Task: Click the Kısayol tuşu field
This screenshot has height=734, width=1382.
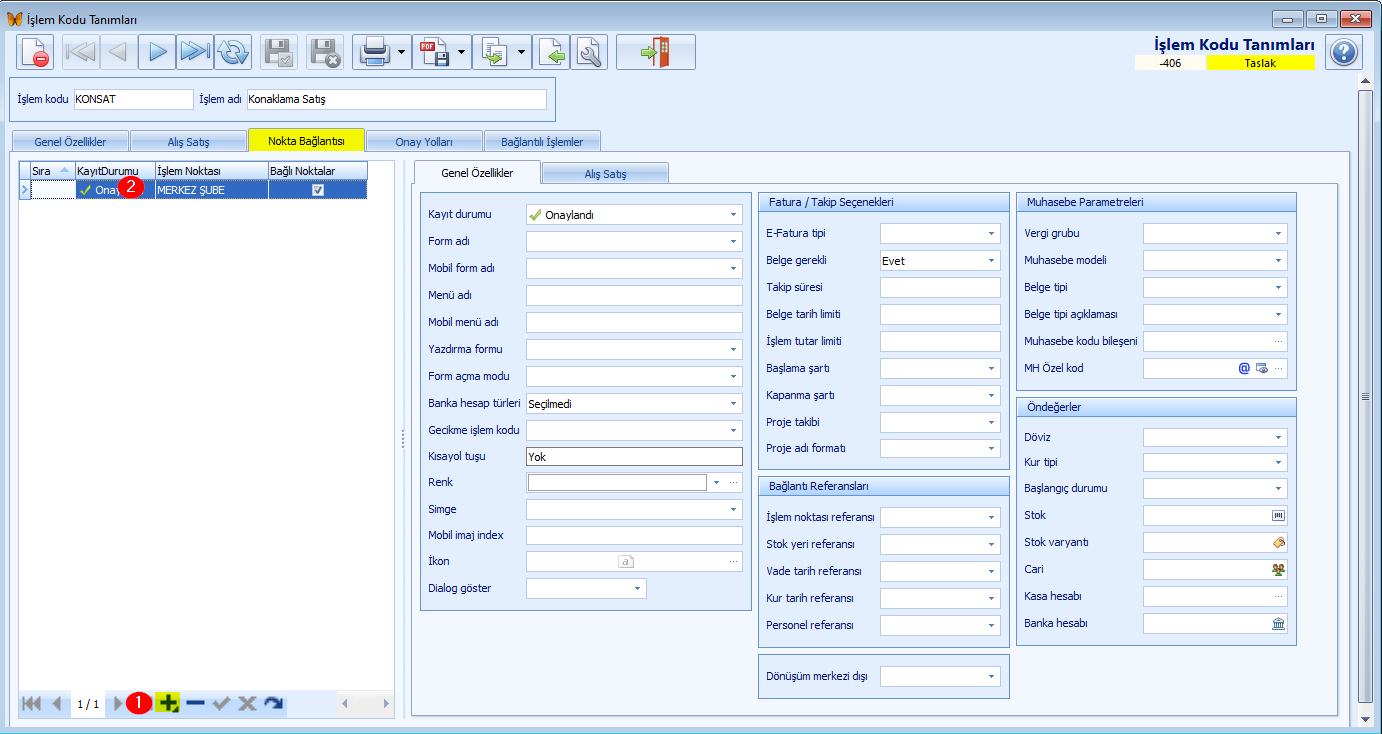Action: click(634, 457)
